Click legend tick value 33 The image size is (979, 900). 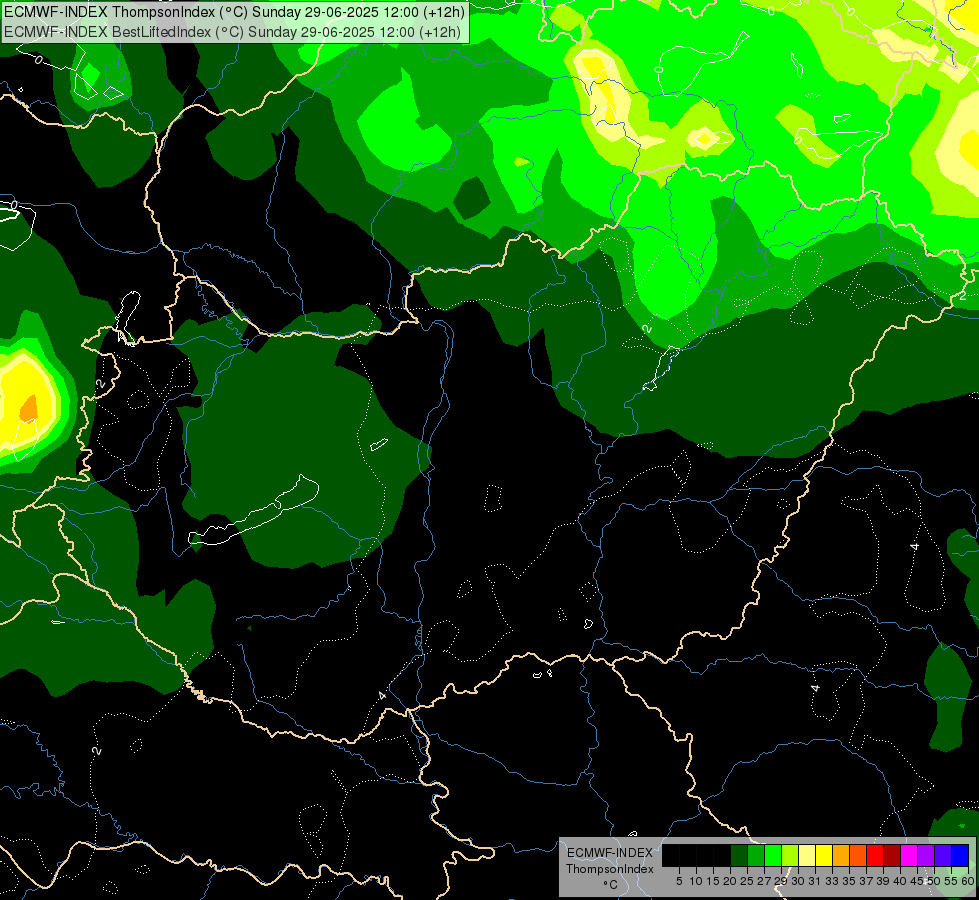(x=832, y=881)
